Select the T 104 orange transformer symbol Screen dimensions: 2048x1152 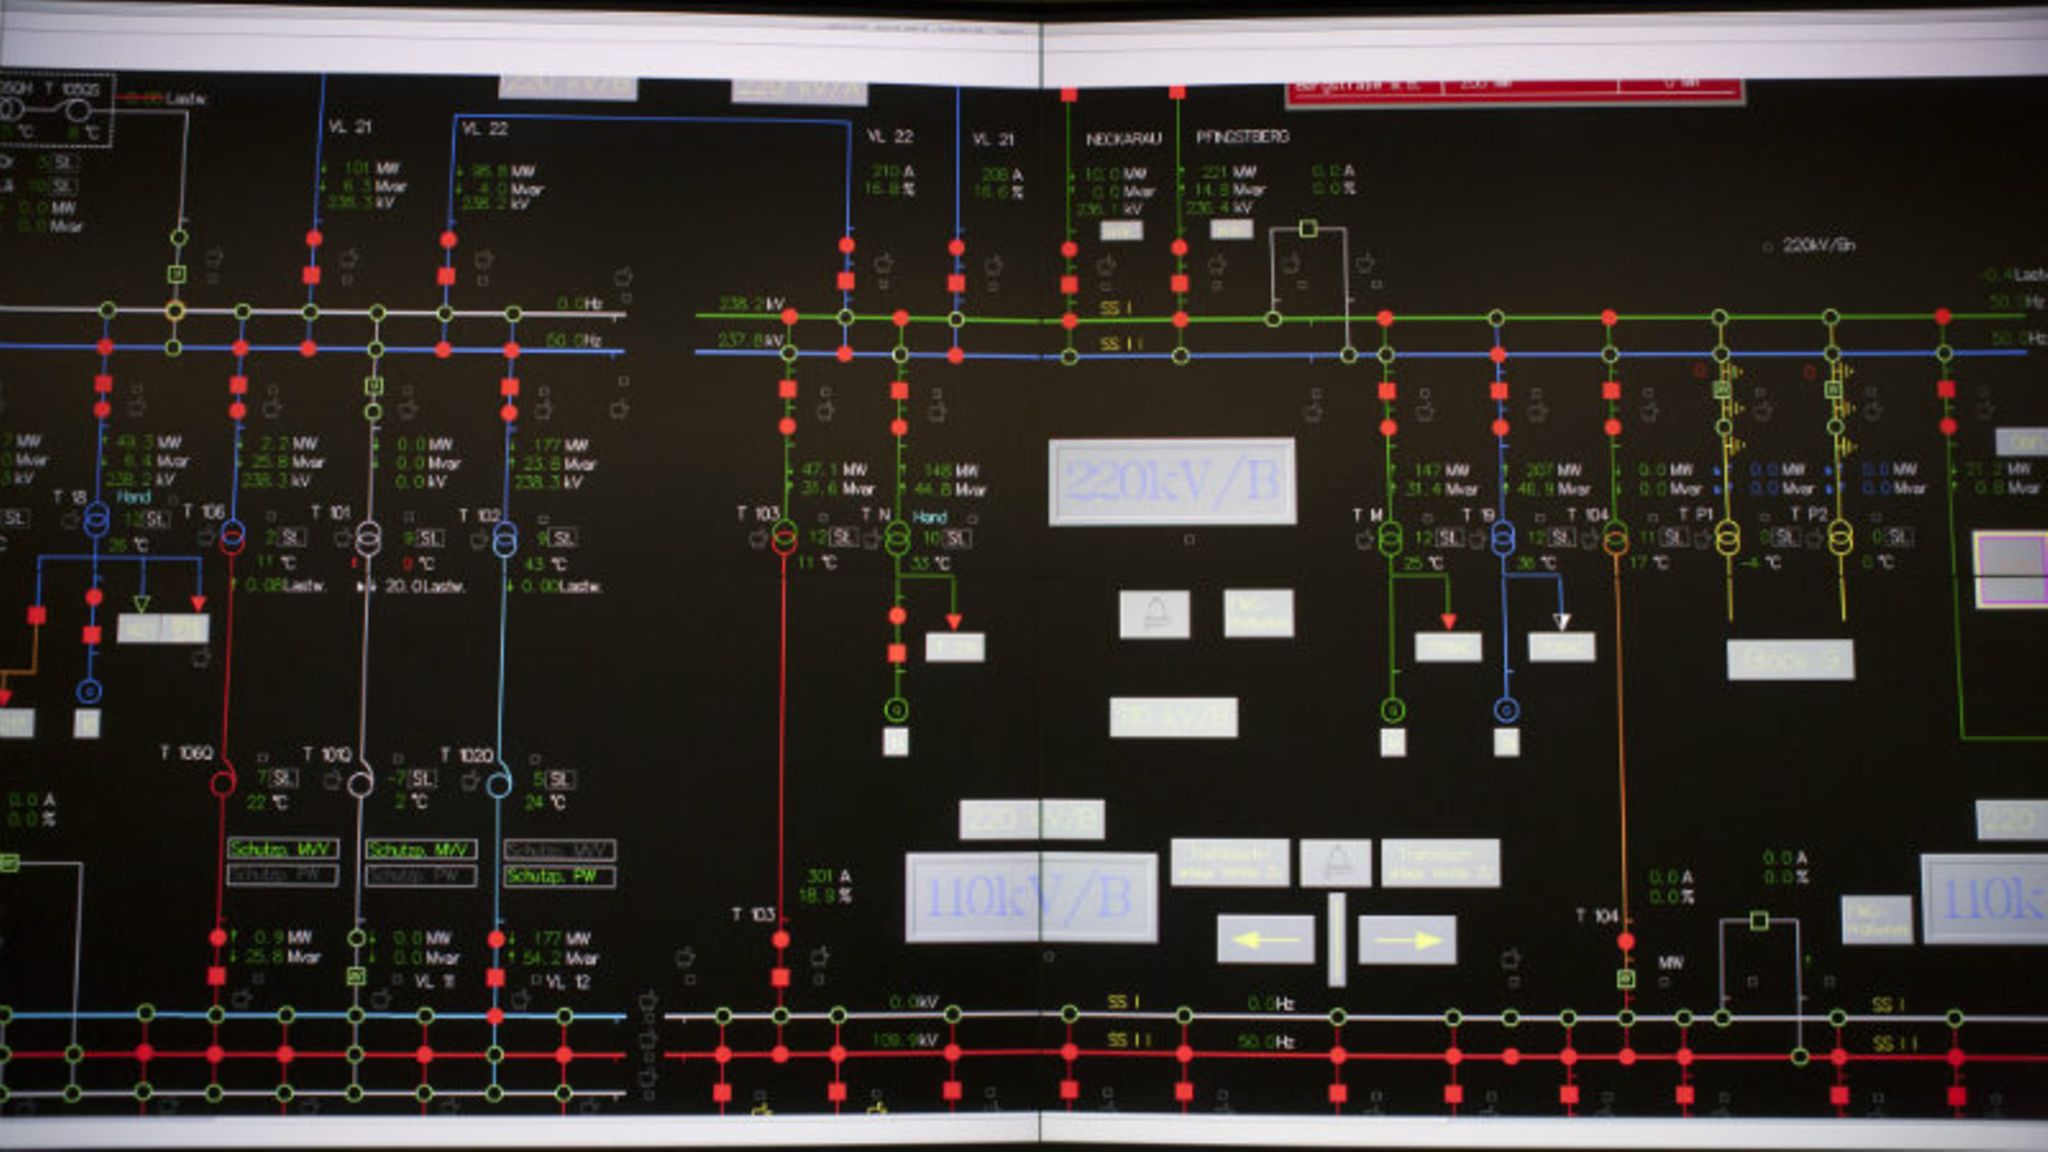1616,538
